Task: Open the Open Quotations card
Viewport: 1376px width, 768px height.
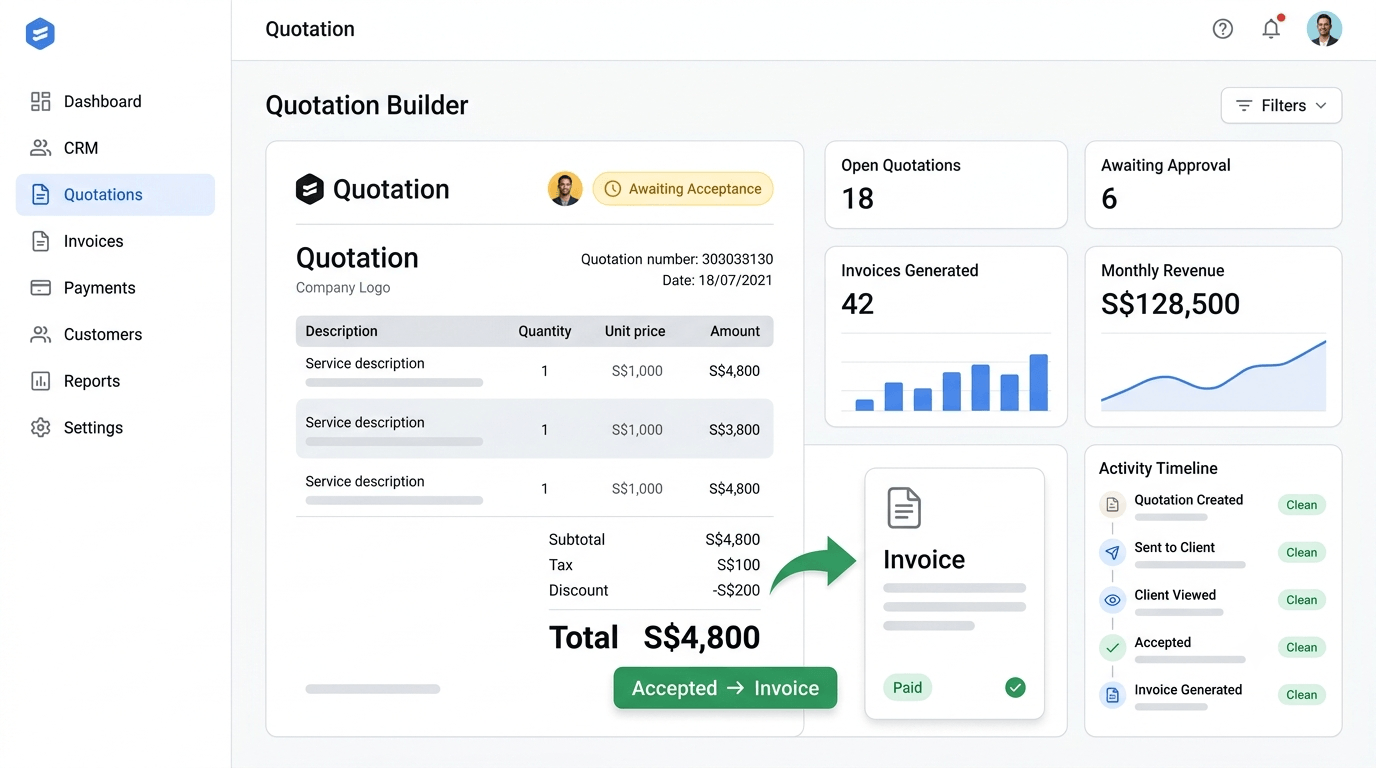Action: coord(946,185)
